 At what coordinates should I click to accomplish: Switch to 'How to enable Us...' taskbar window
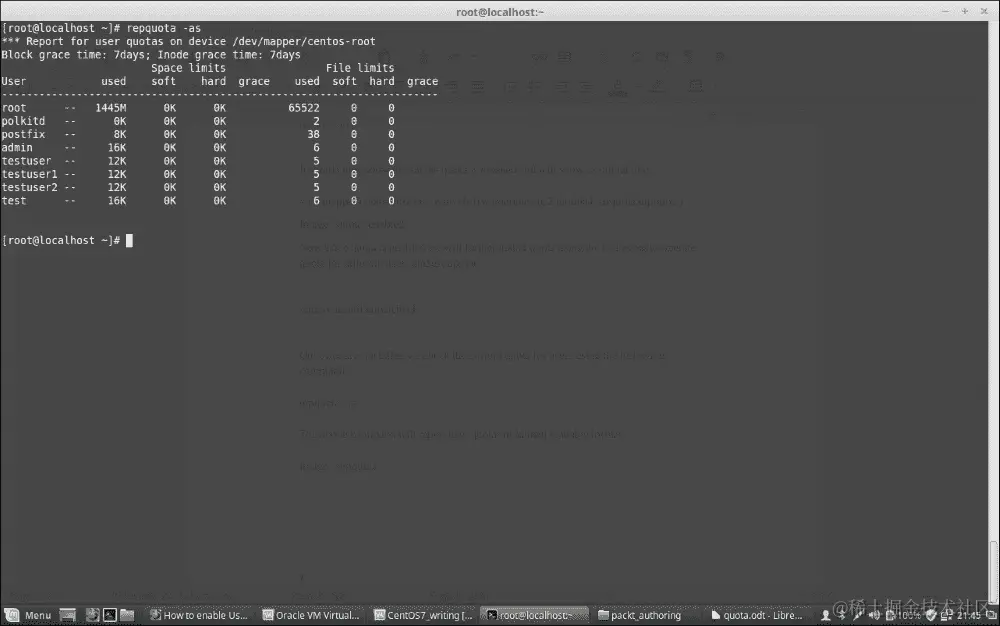coord(198,615)
